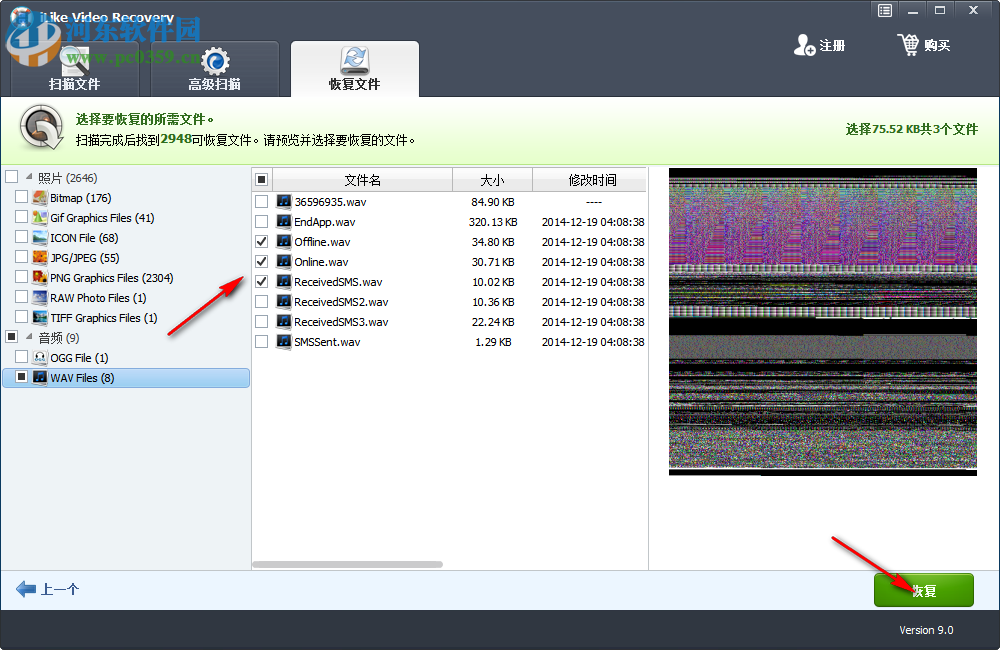
Task: Open the 高级扫描 advanced scan tool
Action: (x=213, y=58)
